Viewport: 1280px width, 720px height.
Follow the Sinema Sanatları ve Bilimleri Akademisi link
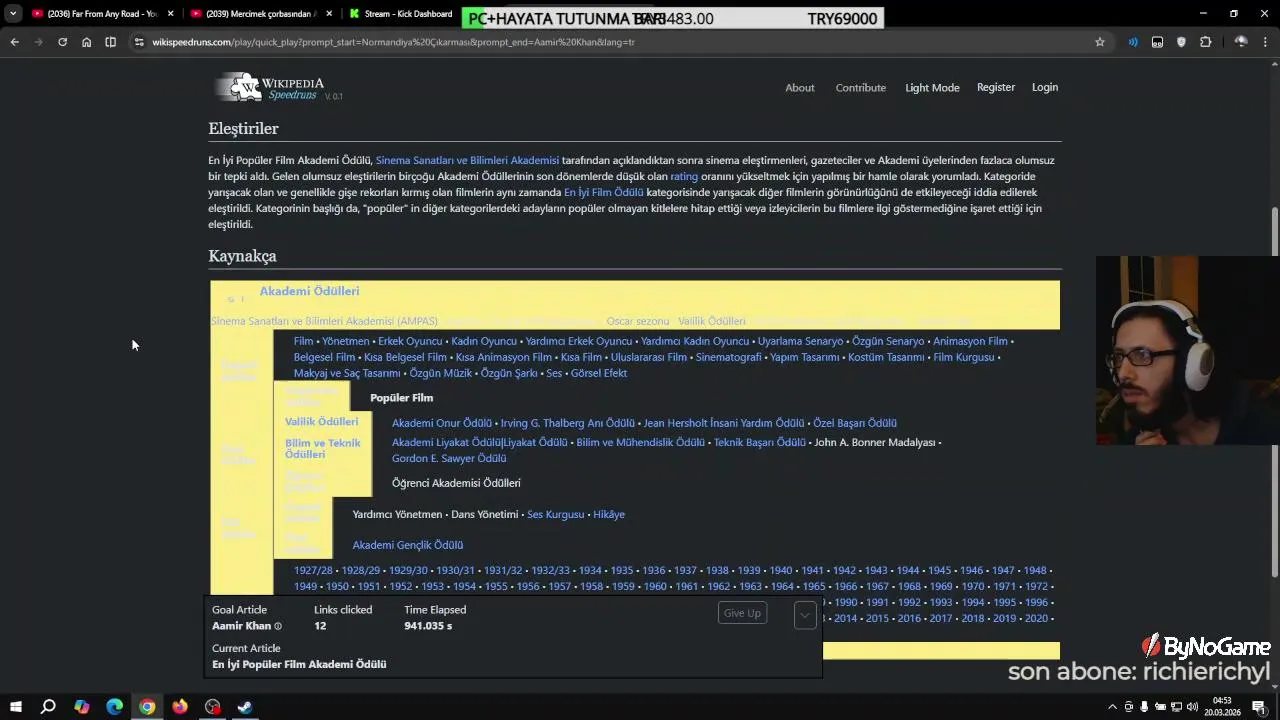click(x=467, y=160)
